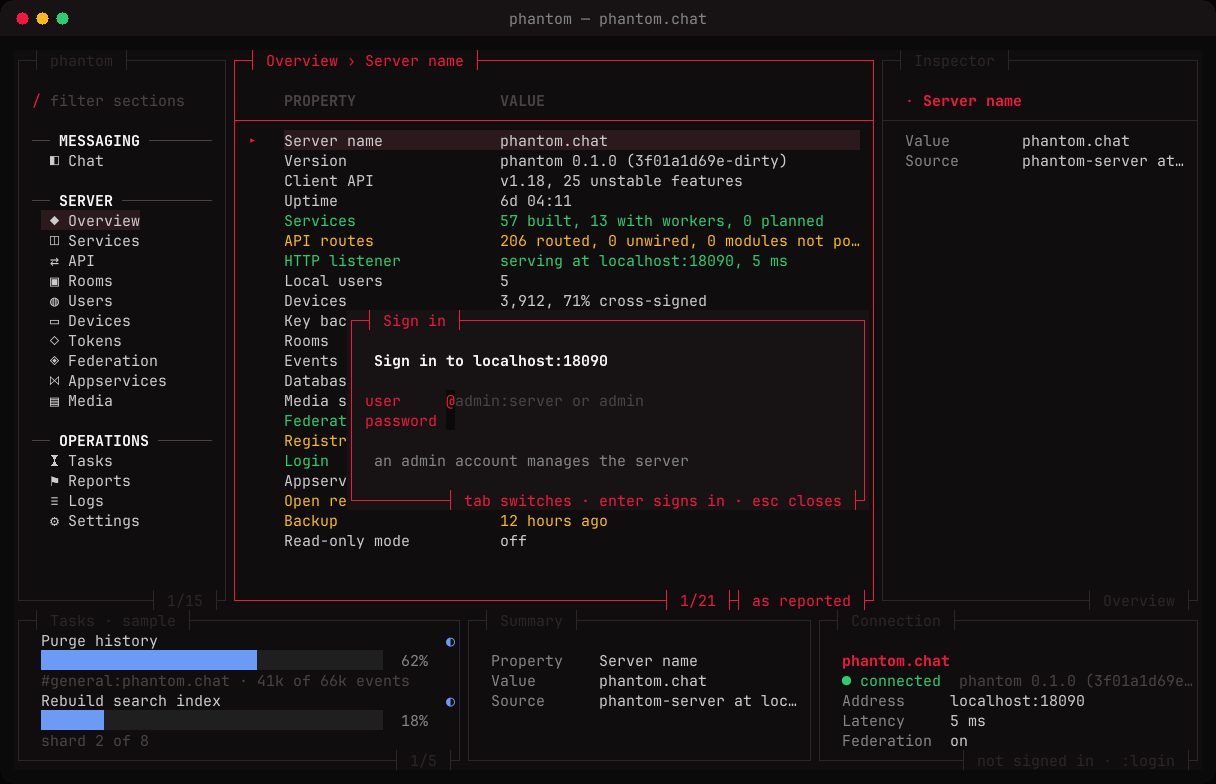
Task: Select the API routes row
Action: click(572, 241)
